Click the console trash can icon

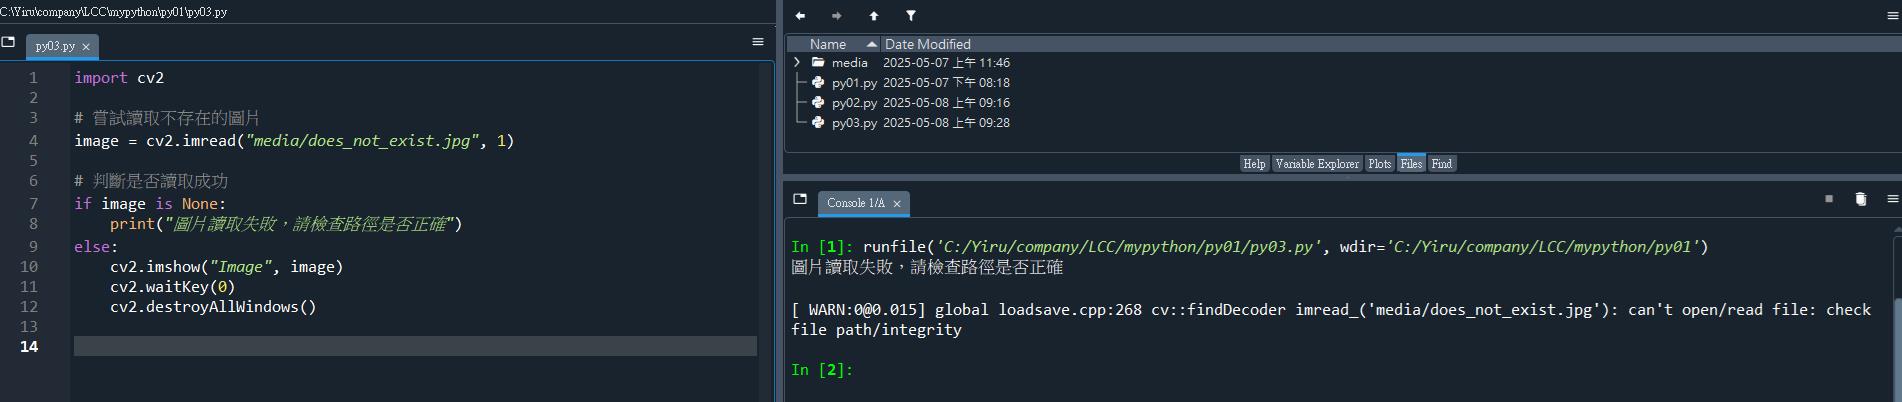1860,199
